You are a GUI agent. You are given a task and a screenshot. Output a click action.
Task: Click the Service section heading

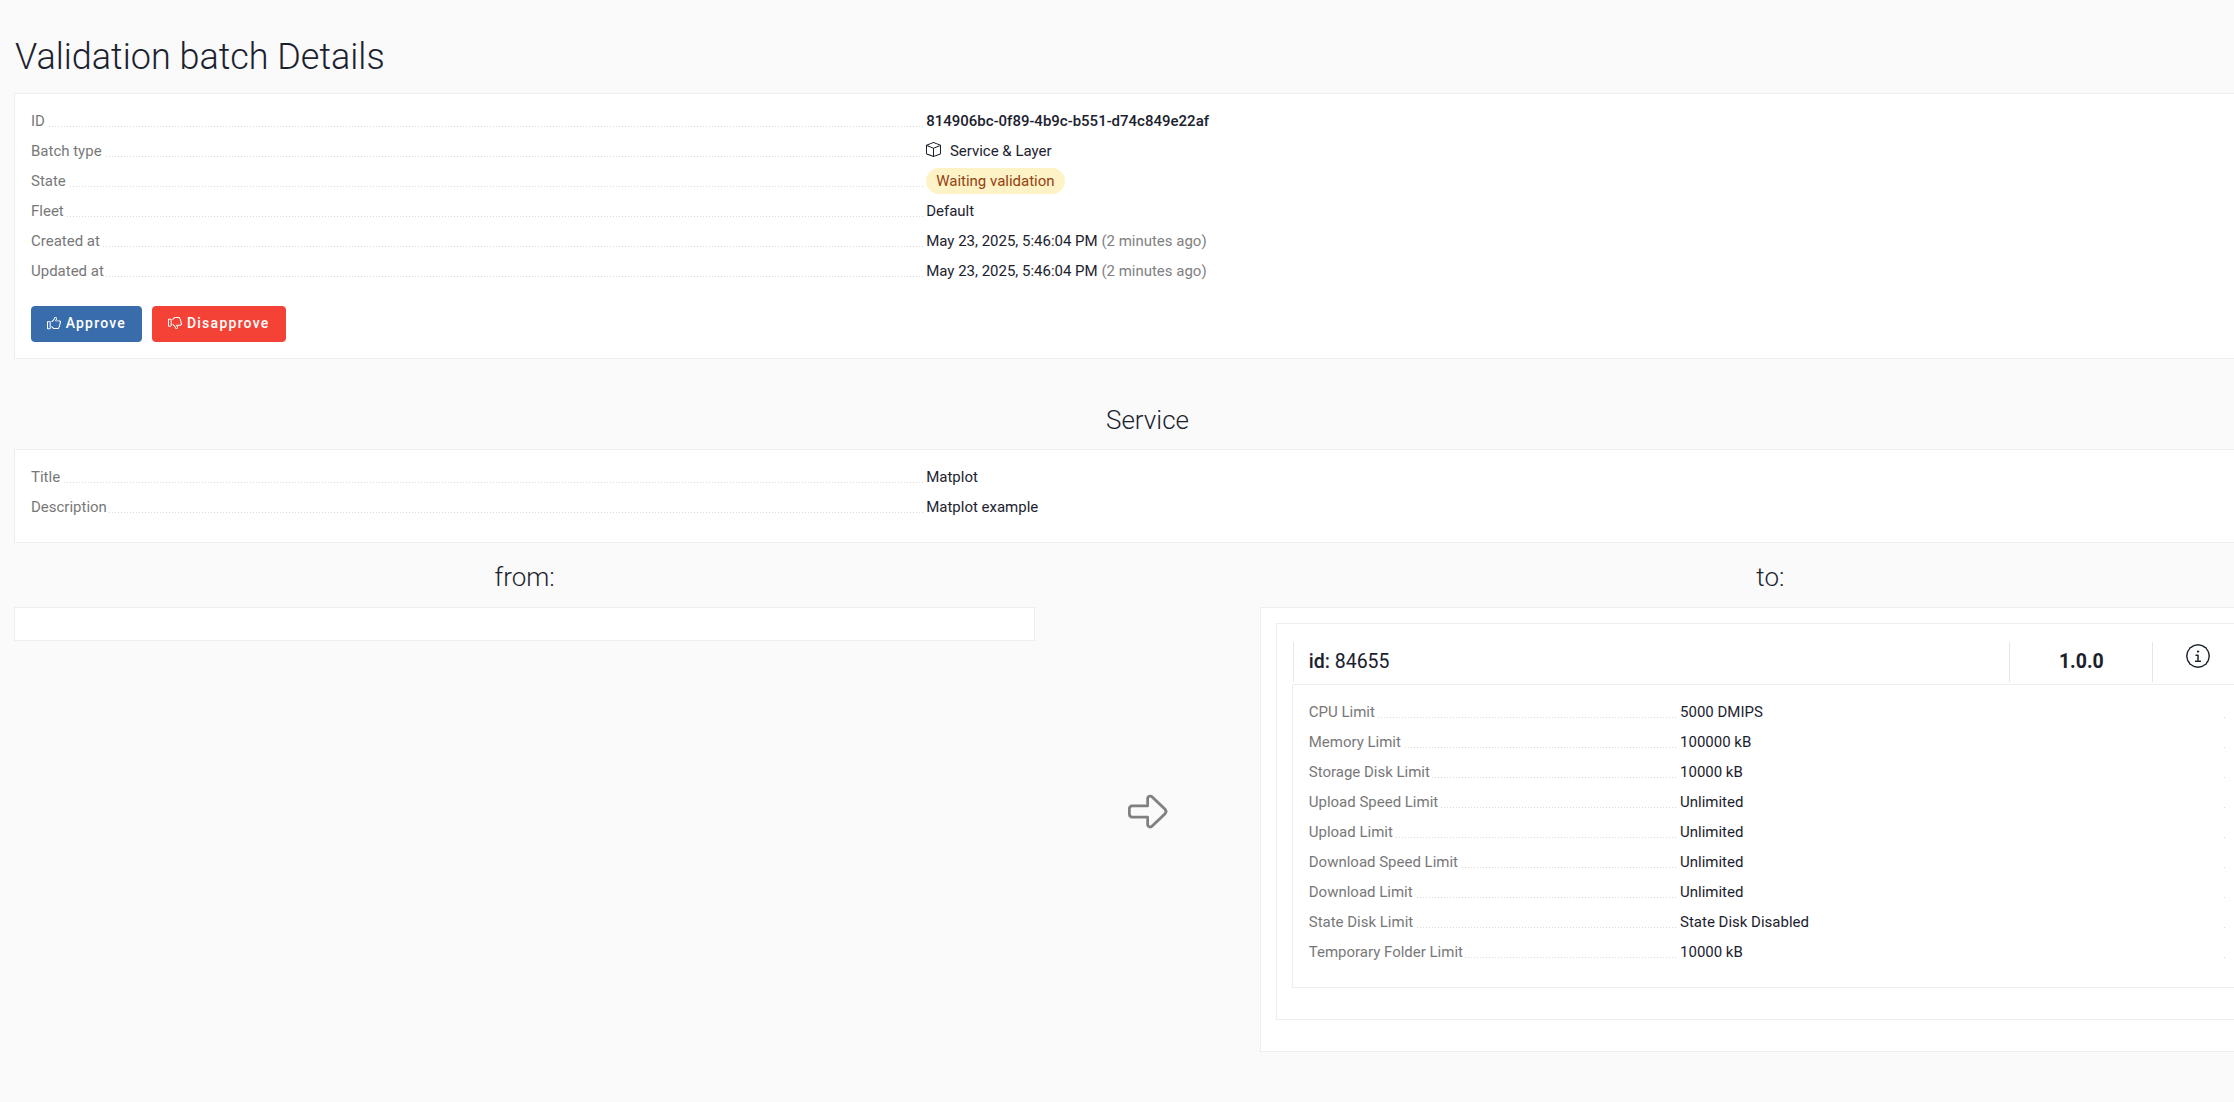pos(1146,420)
